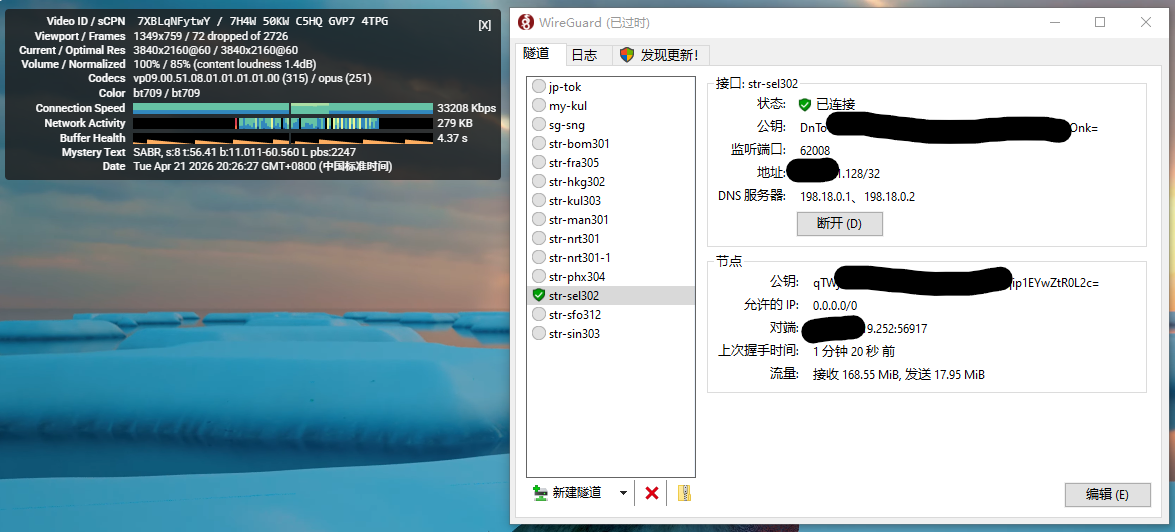Click status circle icon for str-sfo312
The height and width of the screenshot is (532, 1175).
(538, 315)
